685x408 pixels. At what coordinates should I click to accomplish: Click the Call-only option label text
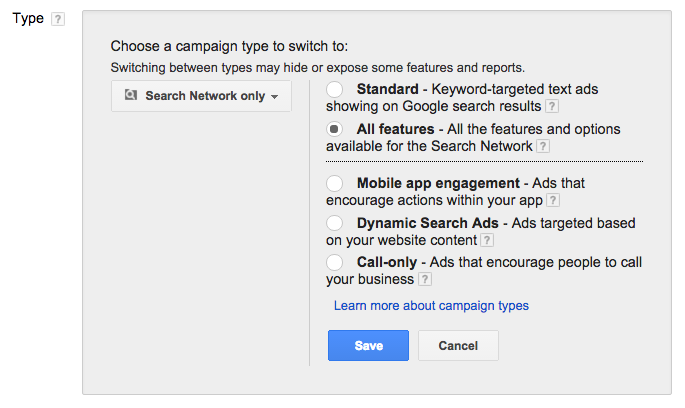387,262
